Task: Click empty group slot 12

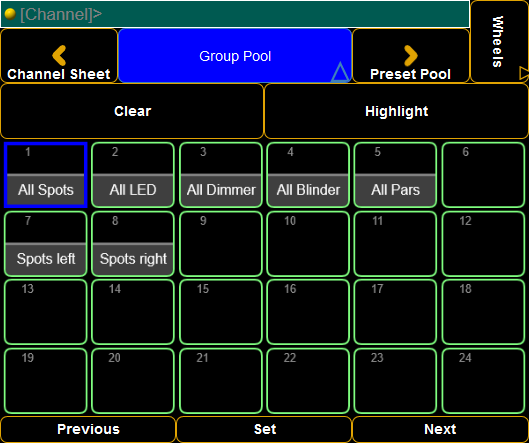Action: (483, 244)
